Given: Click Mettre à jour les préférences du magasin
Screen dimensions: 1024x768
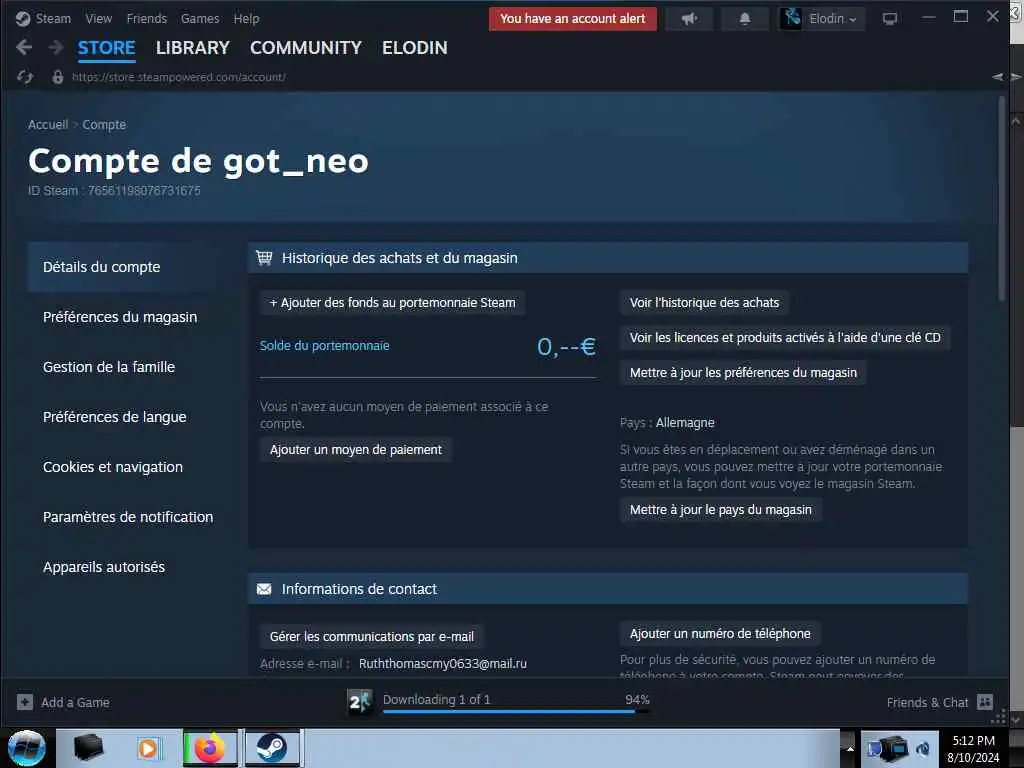Looking at the screenshot, I should [x=743, y=373].
